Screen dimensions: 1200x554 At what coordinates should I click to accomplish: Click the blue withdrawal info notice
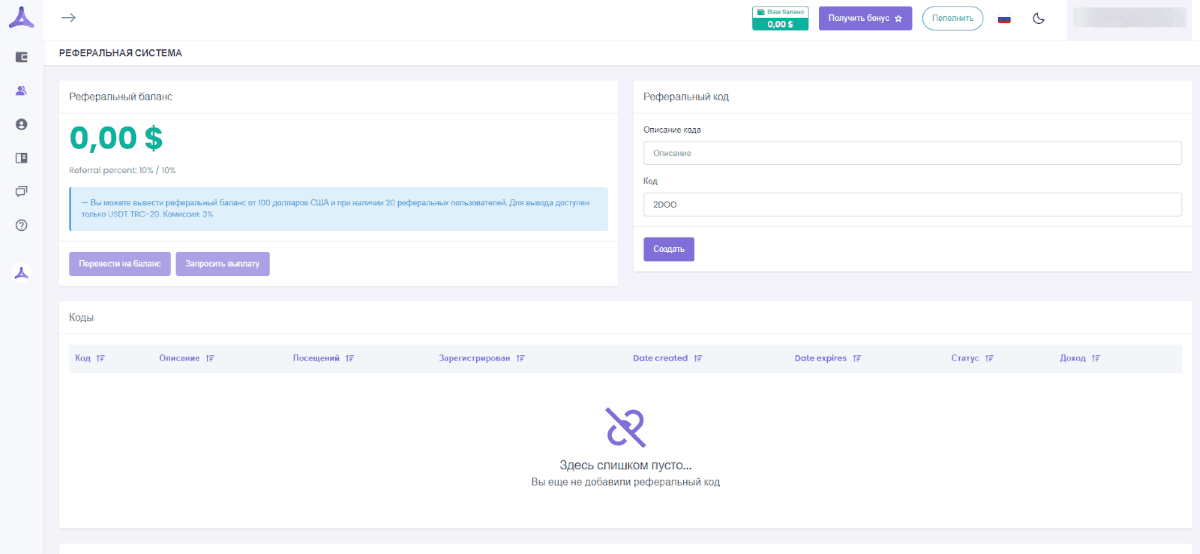click(x=338, y=209)
